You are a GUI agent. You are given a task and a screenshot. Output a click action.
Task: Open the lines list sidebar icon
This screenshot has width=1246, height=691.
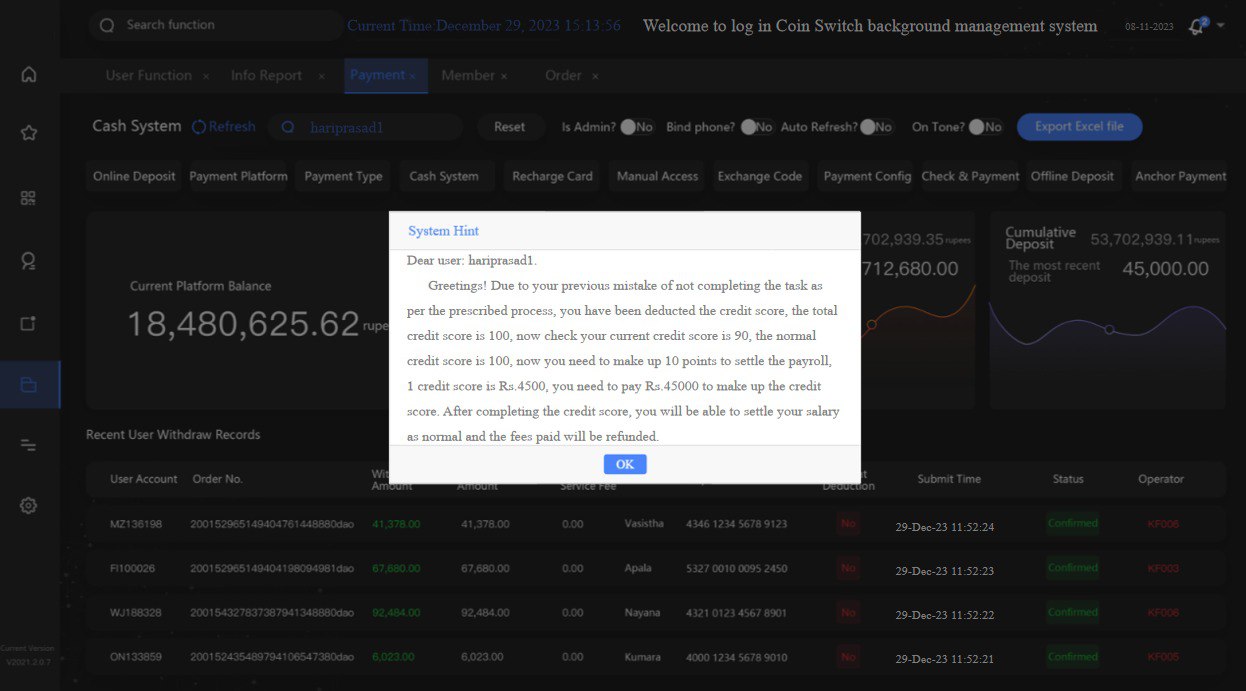coord(29,445)
